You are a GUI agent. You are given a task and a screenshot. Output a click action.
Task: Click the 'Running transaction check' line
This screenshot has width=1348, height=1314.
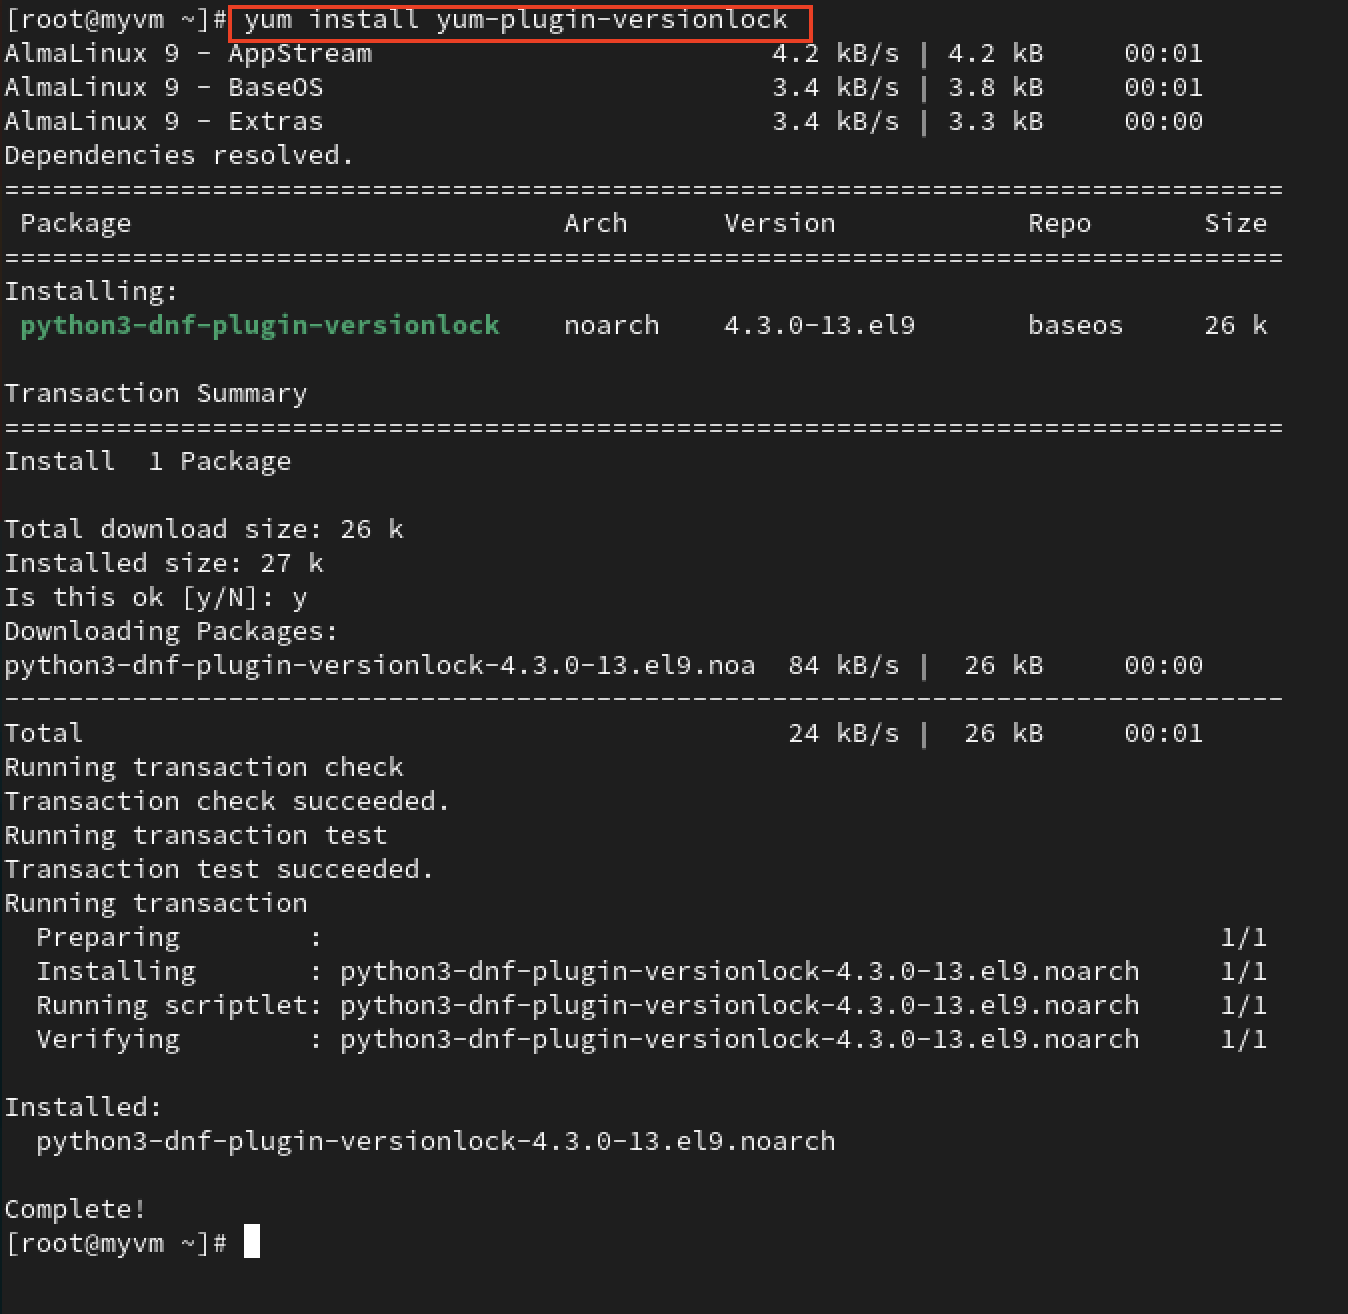click(x=204, y=767)
